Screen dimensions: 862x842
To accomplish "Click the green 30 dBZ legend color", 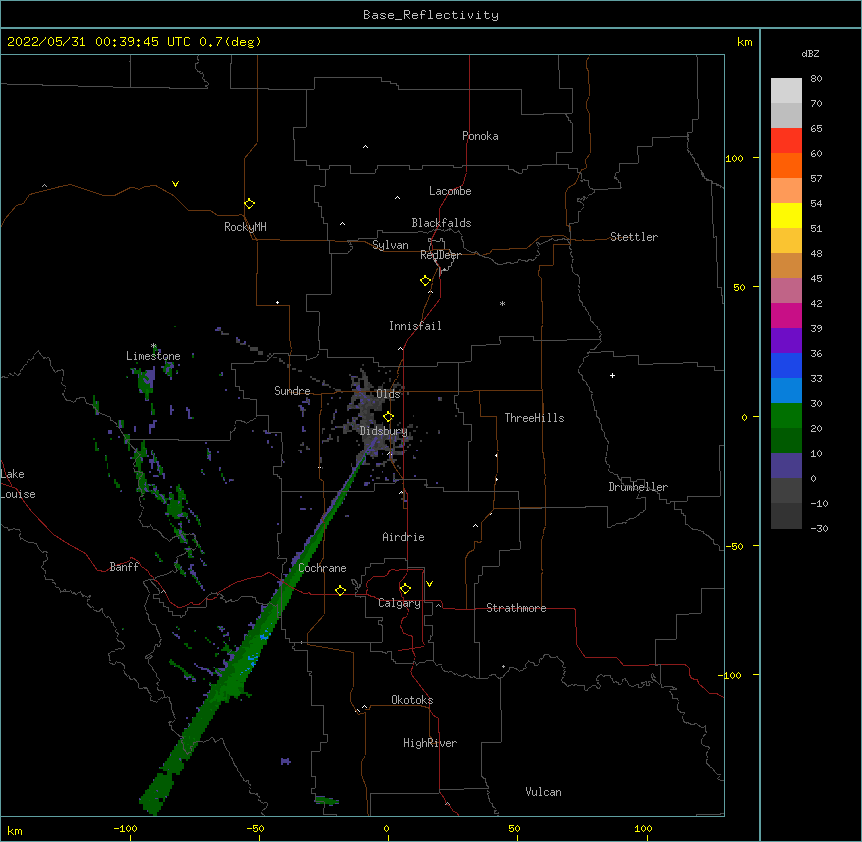I will coord(786,416).
